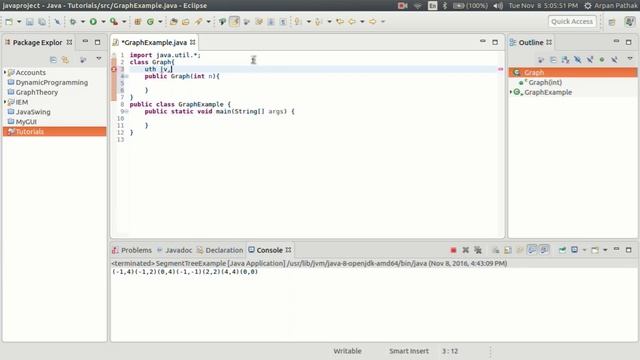This screenshot has height=360, width=640.
Task: Click the Search flashlight toolbar icon
Action: click(198, 22)
